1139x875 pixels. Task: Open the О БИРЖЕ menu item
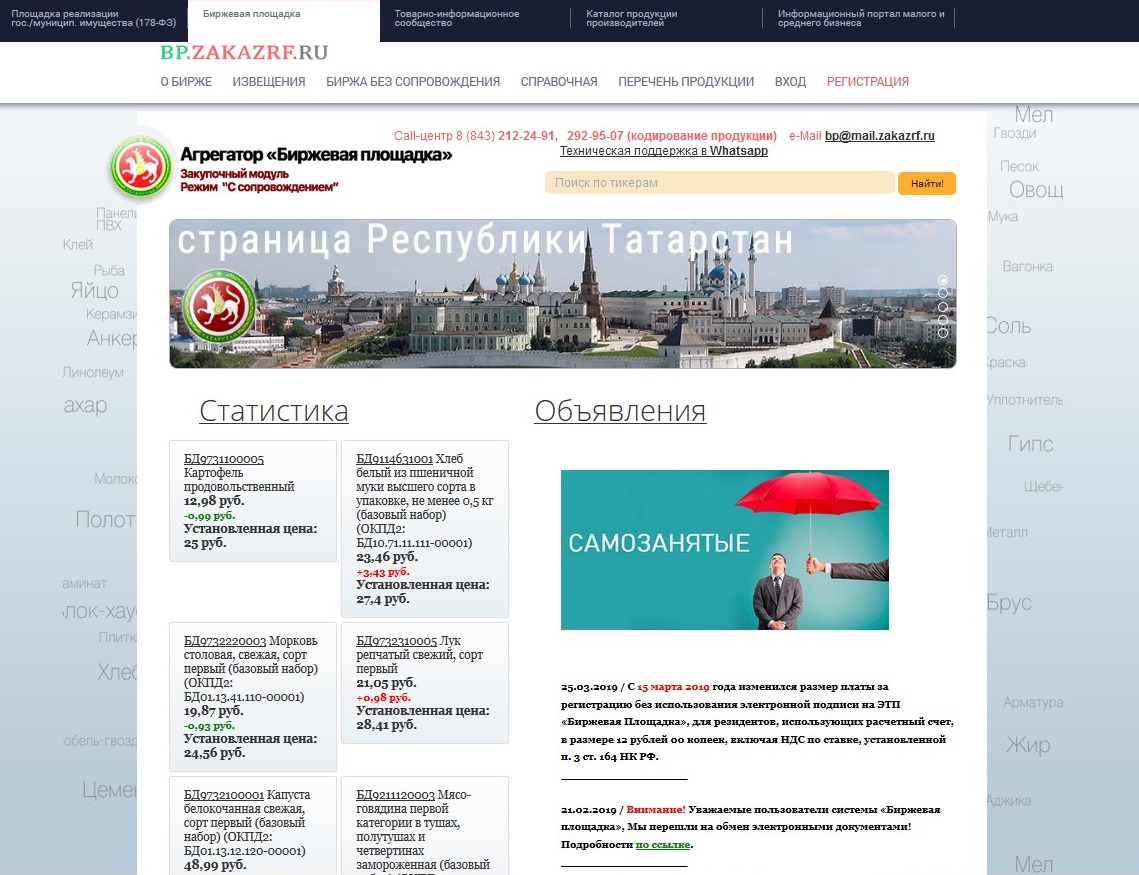click(x=186, y=82)
